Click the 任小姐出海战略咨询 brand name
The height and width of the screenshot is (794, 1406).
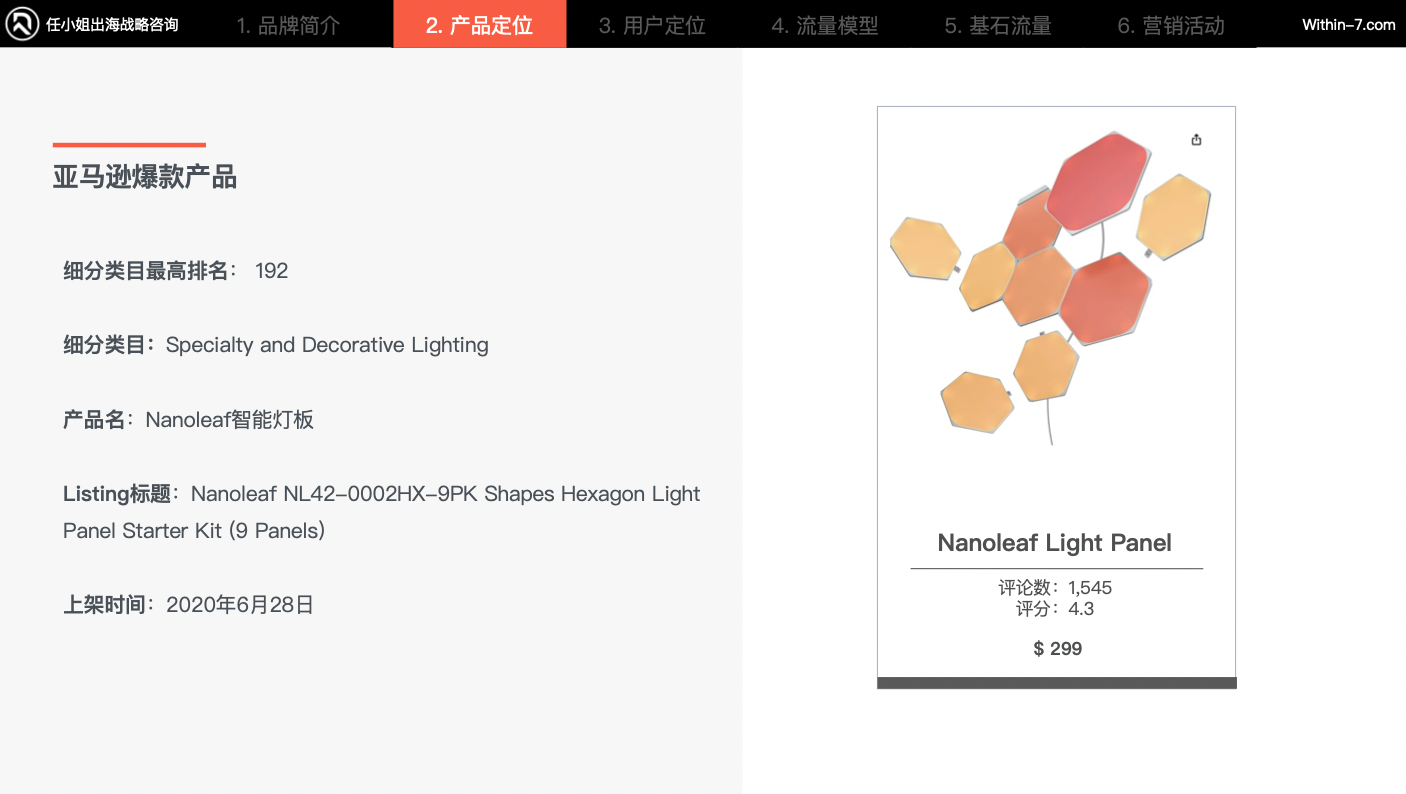112,25
